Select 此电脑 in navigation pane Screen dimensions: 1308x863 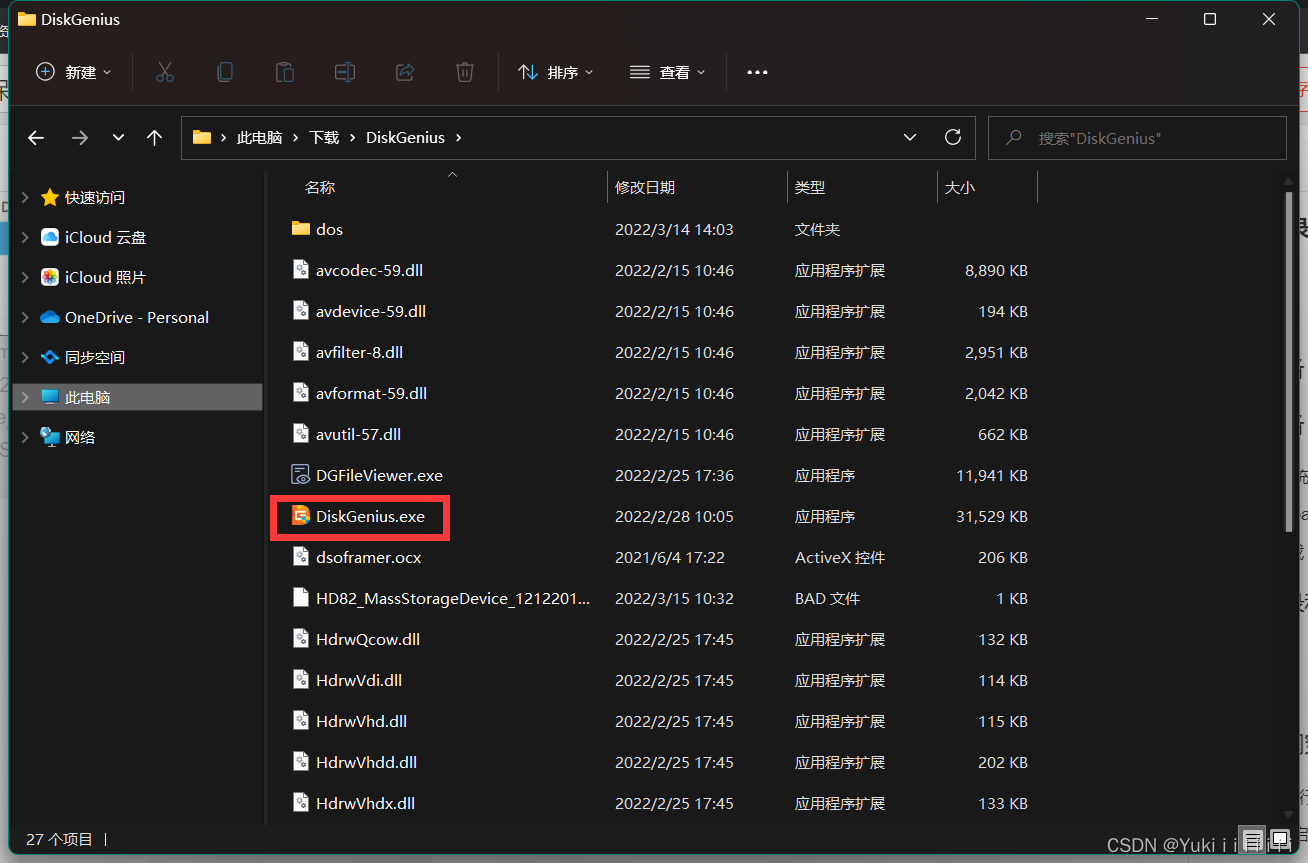click(x=137, y=397)
